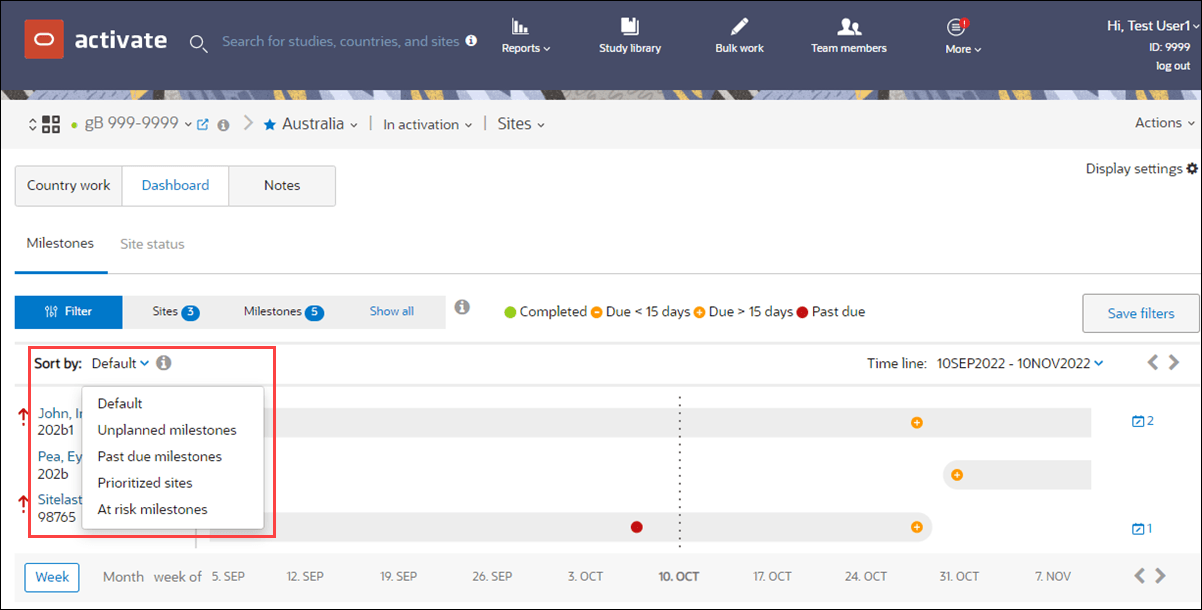Click the search magnifier icon
1202x610 pixels.
pos(198,43)
